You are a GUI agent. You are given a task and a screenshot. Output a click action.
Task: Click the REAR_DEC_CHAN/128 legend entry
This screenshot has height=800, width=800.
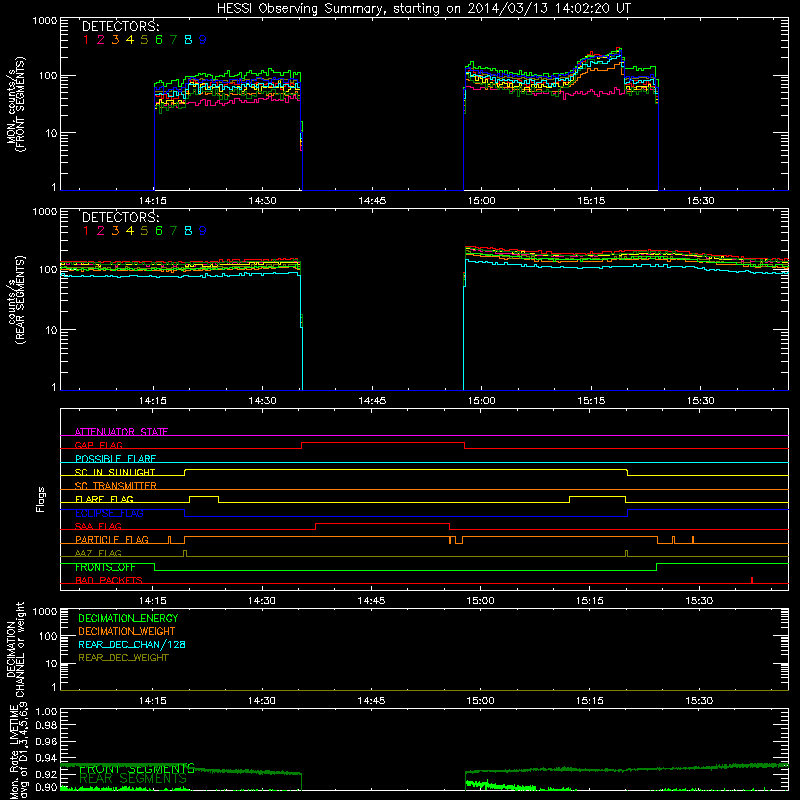click(132, 644)
